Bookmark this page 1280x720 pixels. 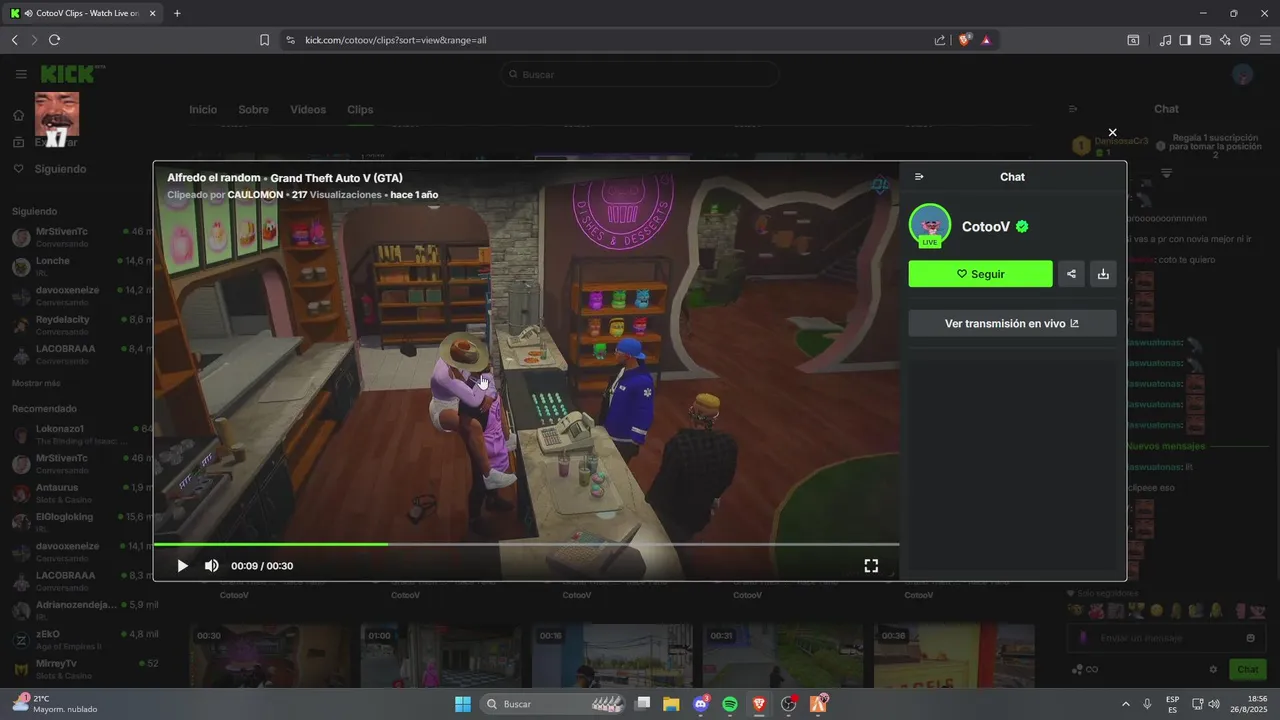tap(264, 40)
